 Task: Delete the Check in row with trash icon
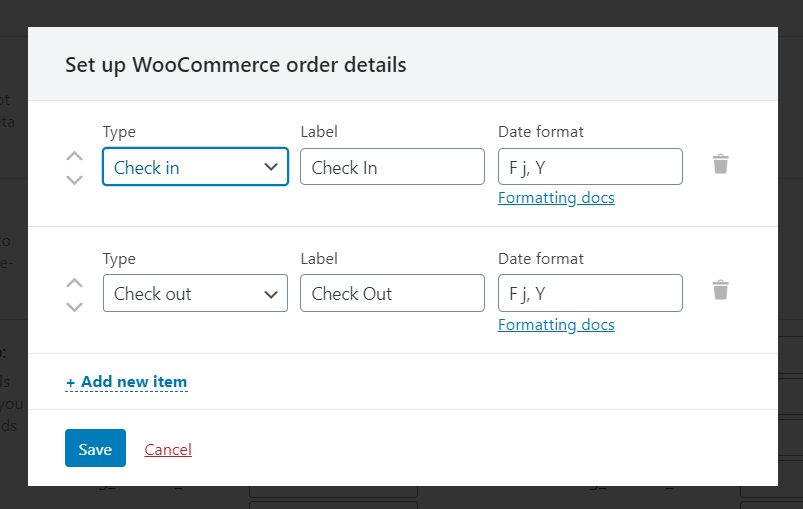[x=720, y=164]
